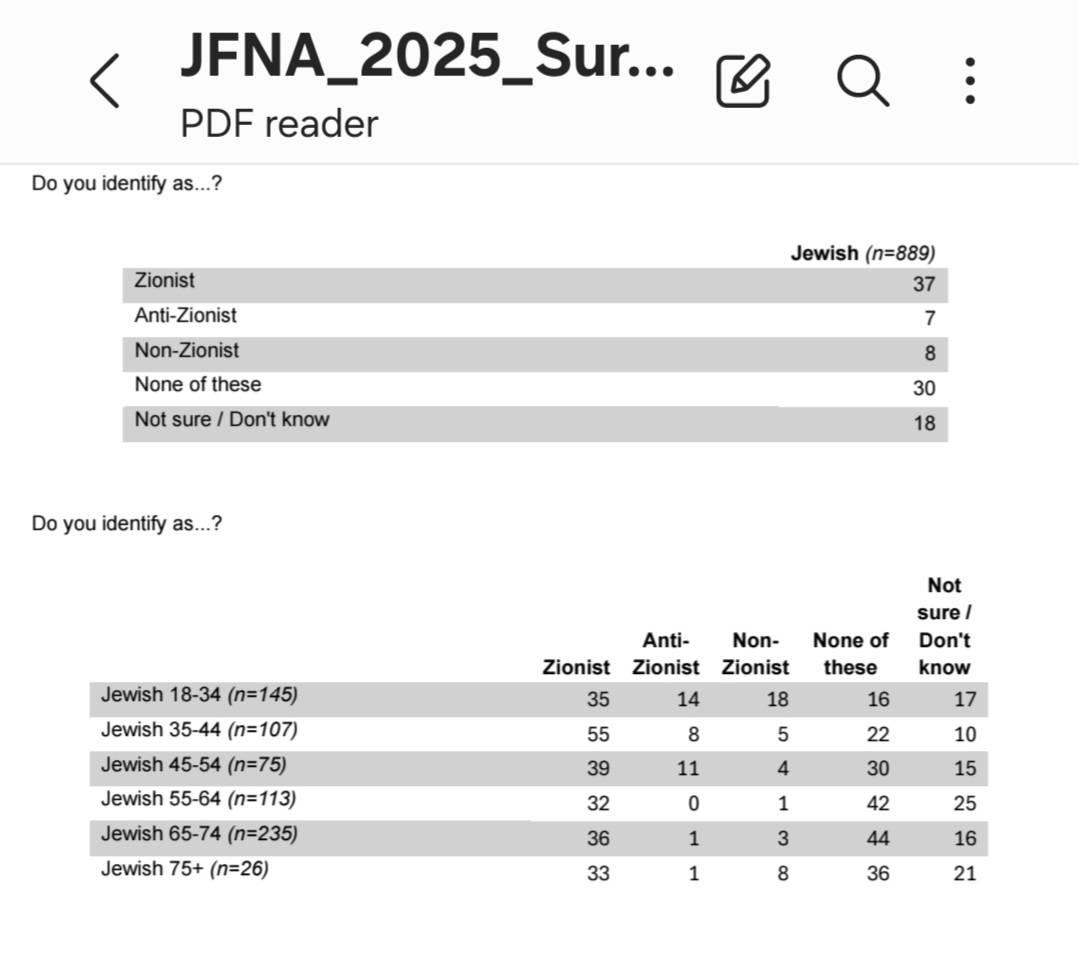Tap the "Jewish 35-44 (n=107)" row label
Viewport: 1079px width, 953px height.
click(199, 730)
